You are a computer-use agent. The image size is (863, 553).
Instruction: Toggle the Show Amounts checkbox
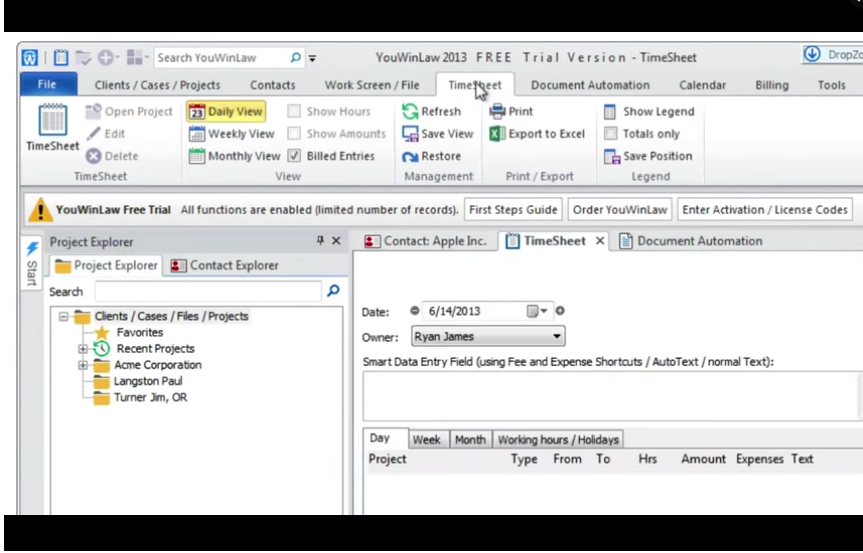pyautogui.click(x=294, y=134)
